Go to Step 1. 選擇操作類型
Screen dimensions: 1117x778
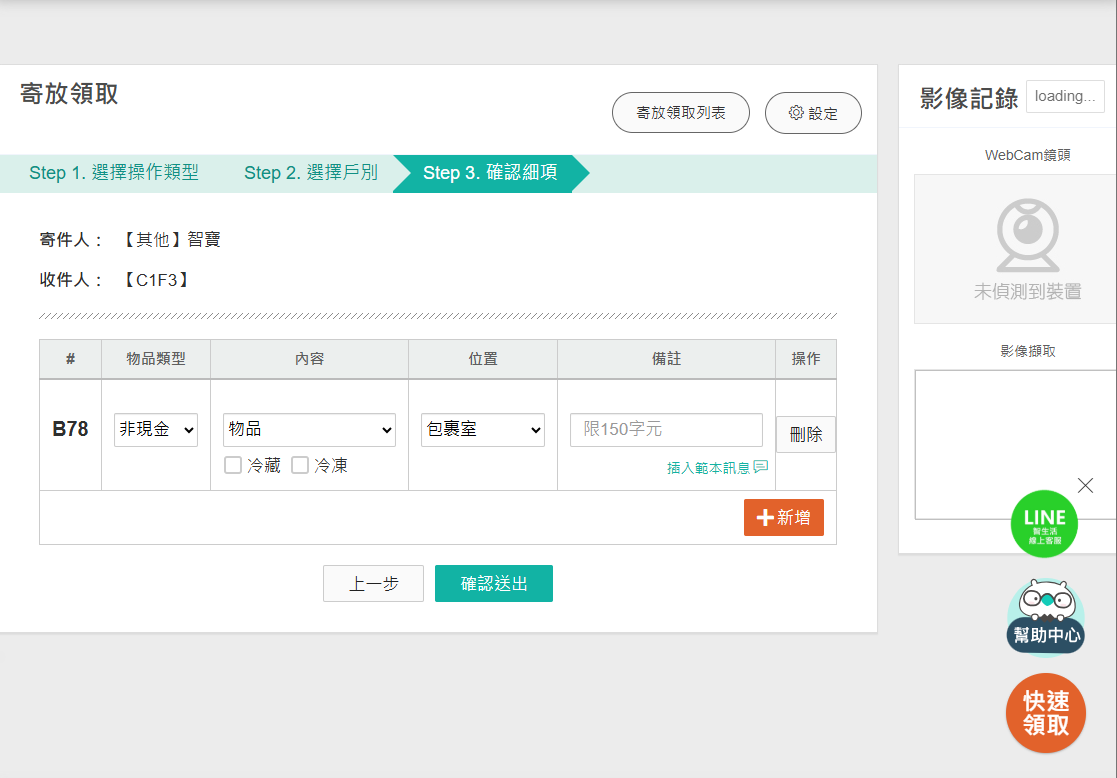(114, 173)
